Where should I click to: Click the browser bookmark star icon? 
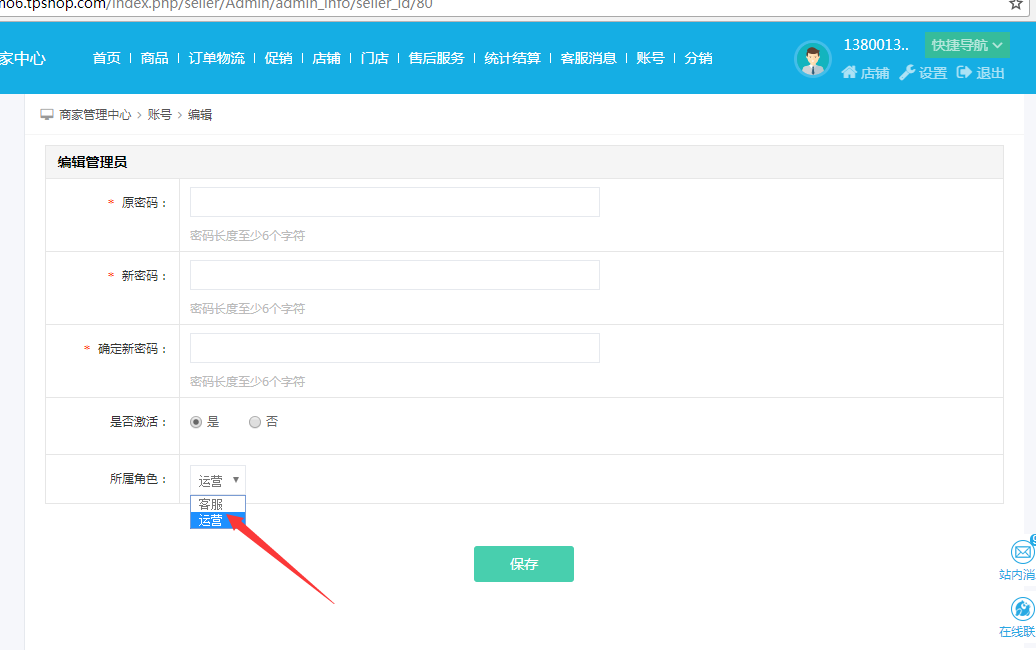pos(1015,4)
